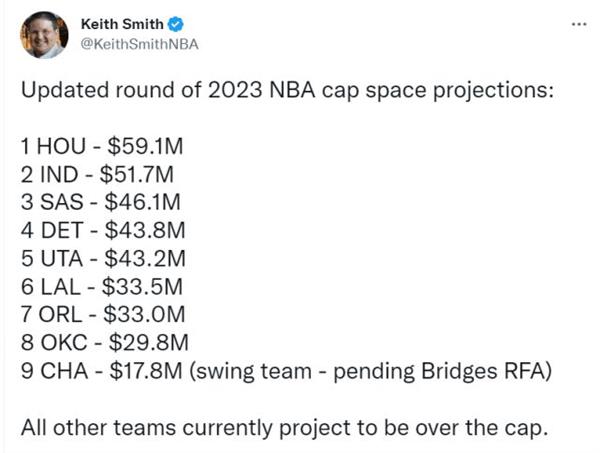The width and height of the screenshot is (600, 453).
Task: Click the $59.1M amount for Houston
Action: [x=145, y=147]
